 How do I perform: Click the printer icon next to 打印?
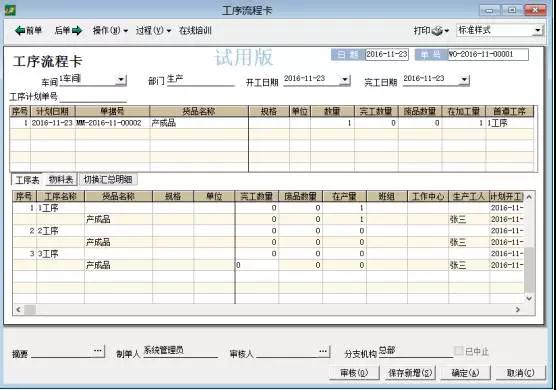click(x=437, y=31)
